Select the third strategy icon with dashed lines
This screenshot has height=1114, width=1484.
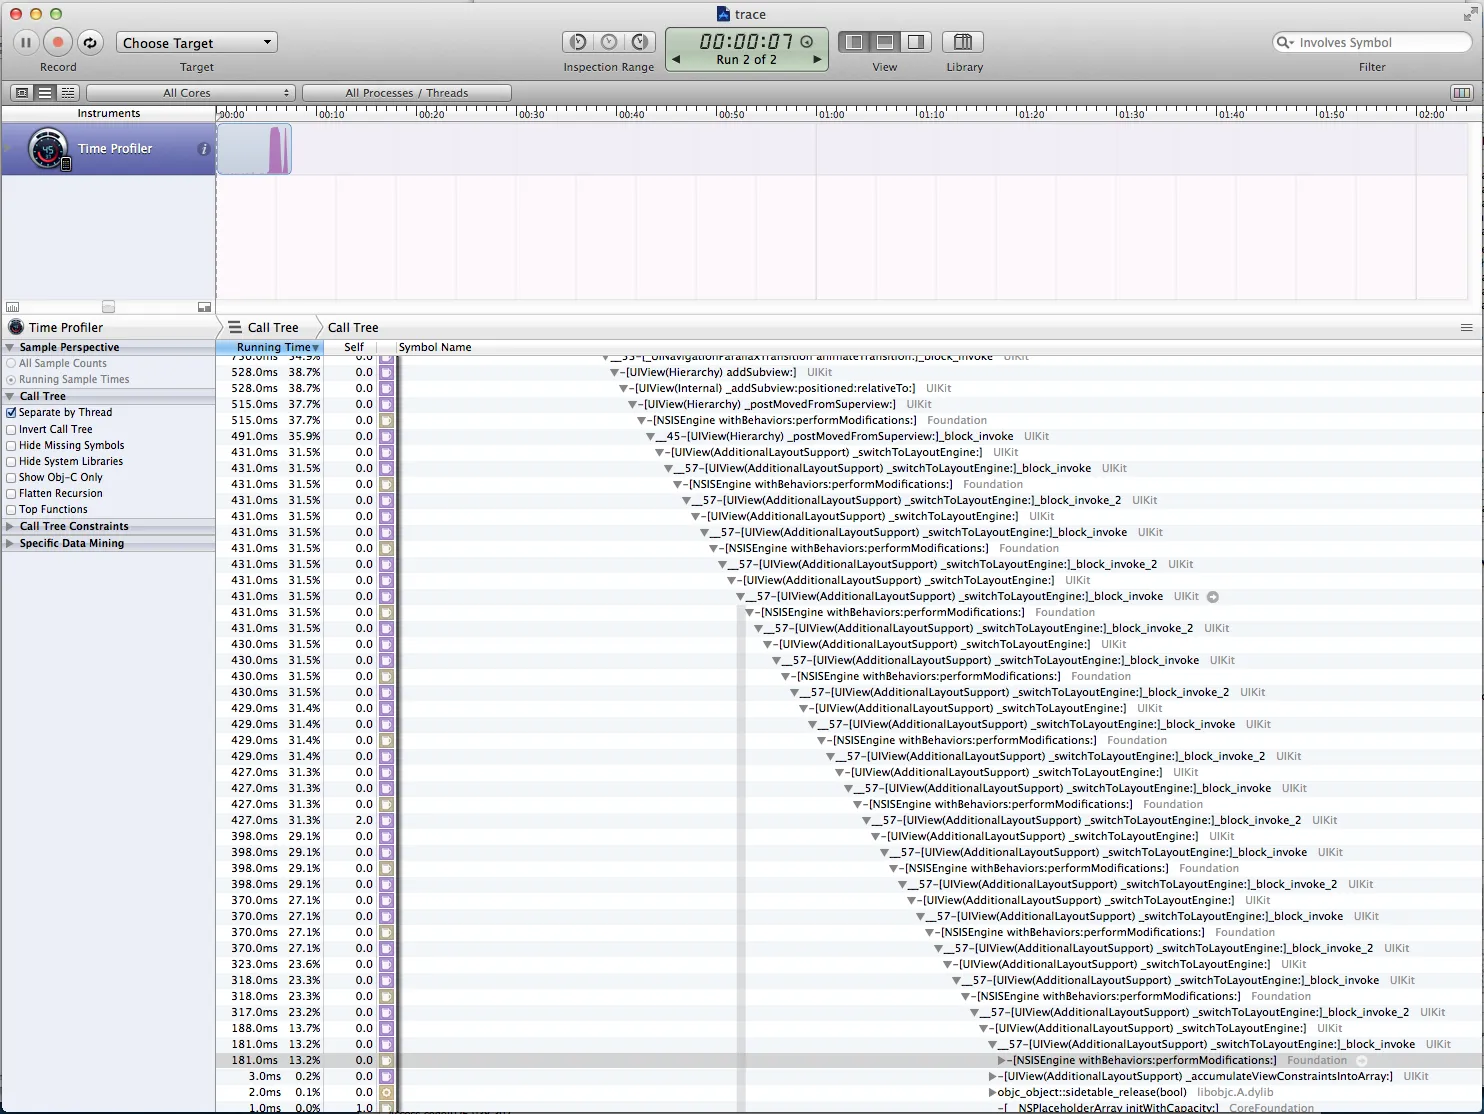point(68,93)
